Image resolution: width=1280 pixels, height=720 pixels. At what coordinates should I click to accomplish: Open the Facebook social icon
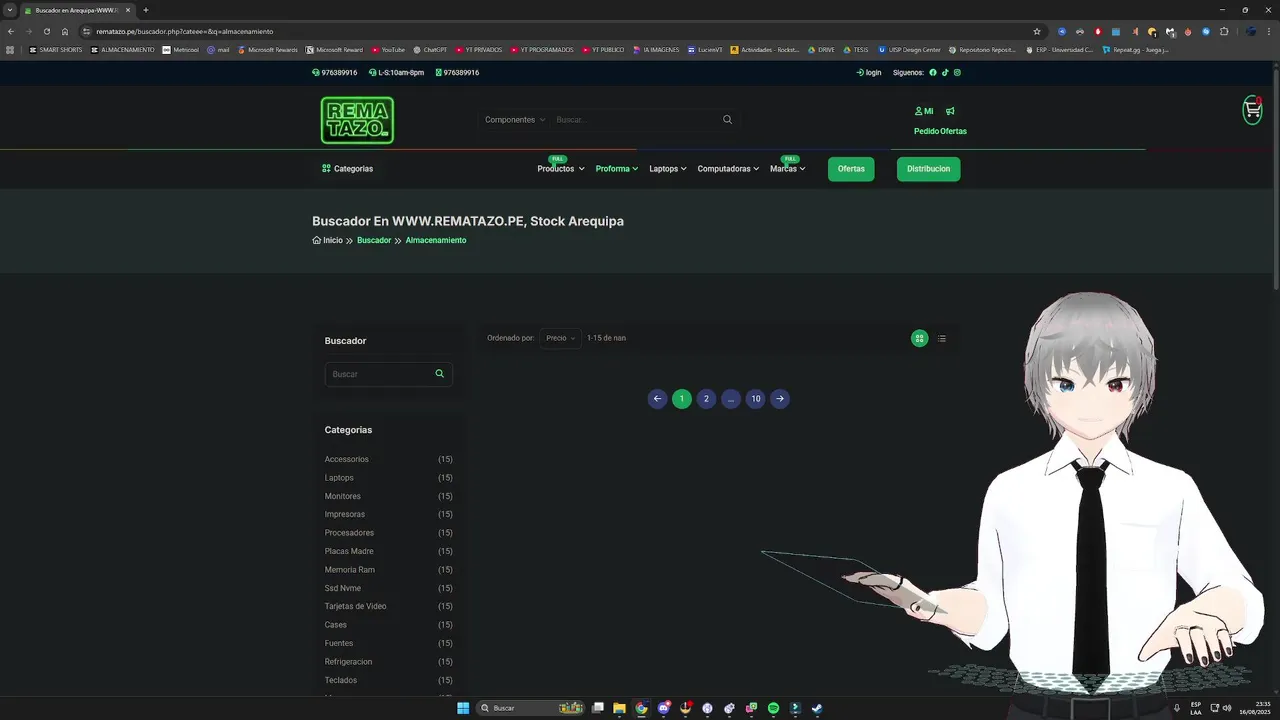coord(933,72)
